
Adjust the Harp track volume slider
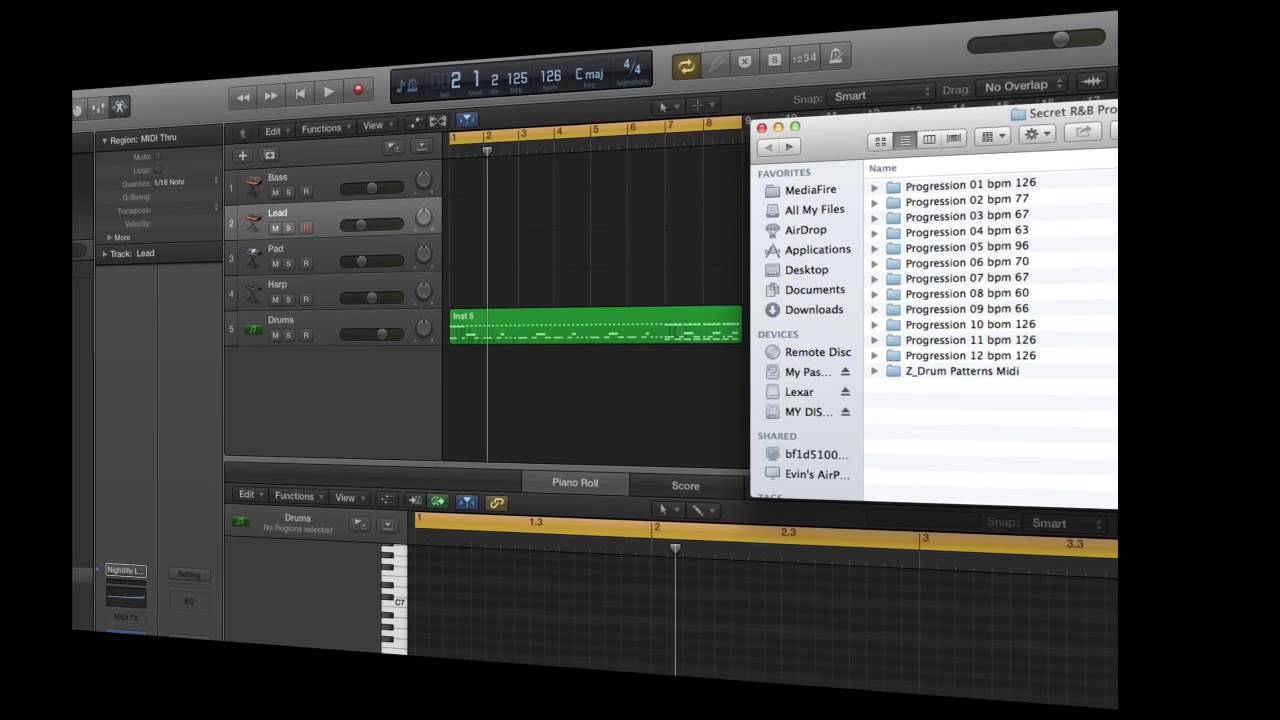tap(371, 298)
